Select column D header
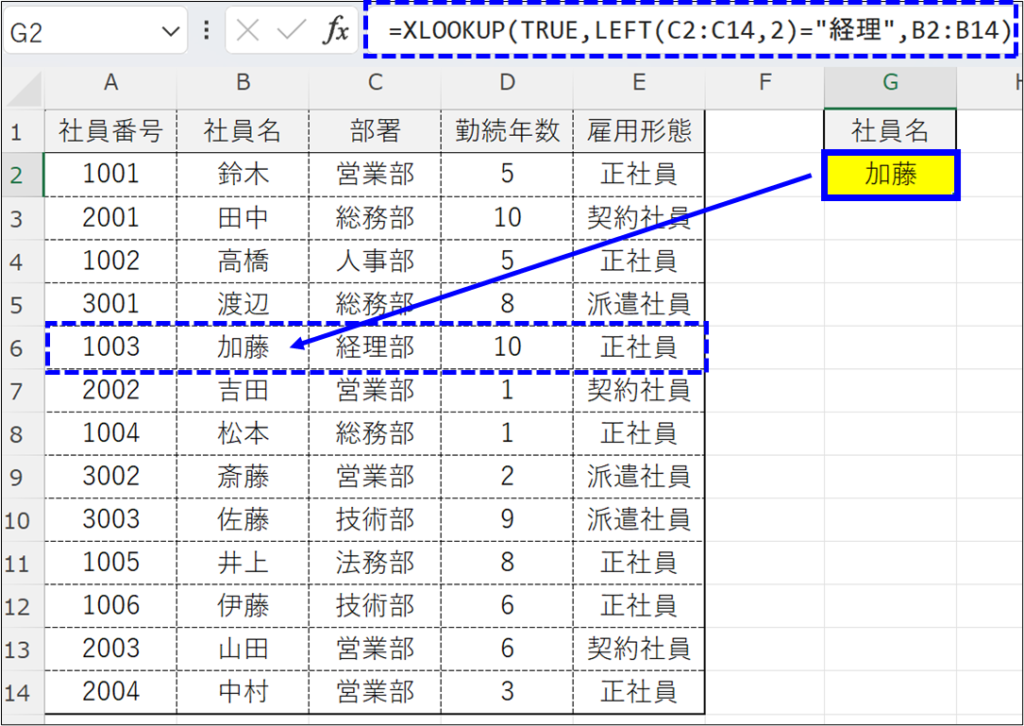The height and width of the screenshot is (726, 1024). pos(507,83)
